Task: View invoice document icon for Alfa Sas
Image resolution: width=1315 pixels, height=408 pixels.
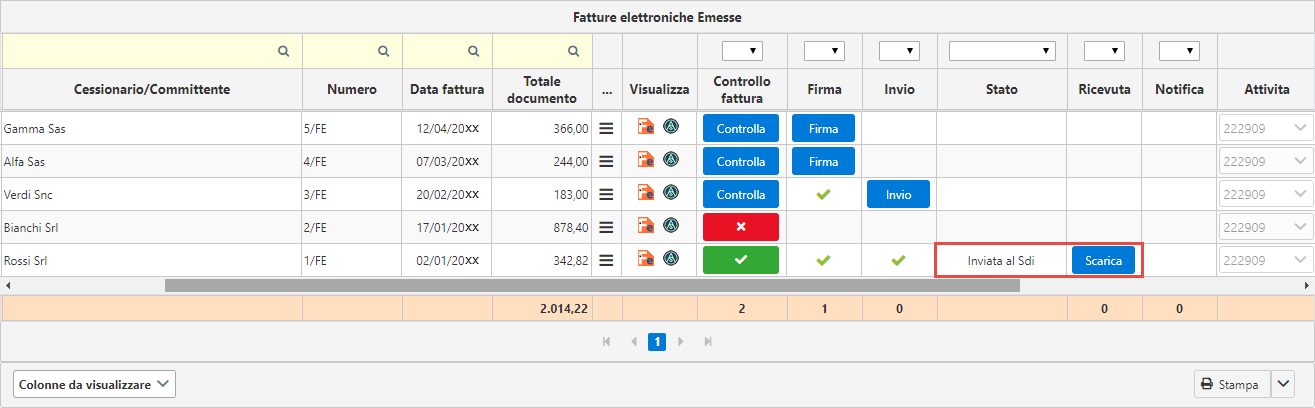Action: (646, 161)
